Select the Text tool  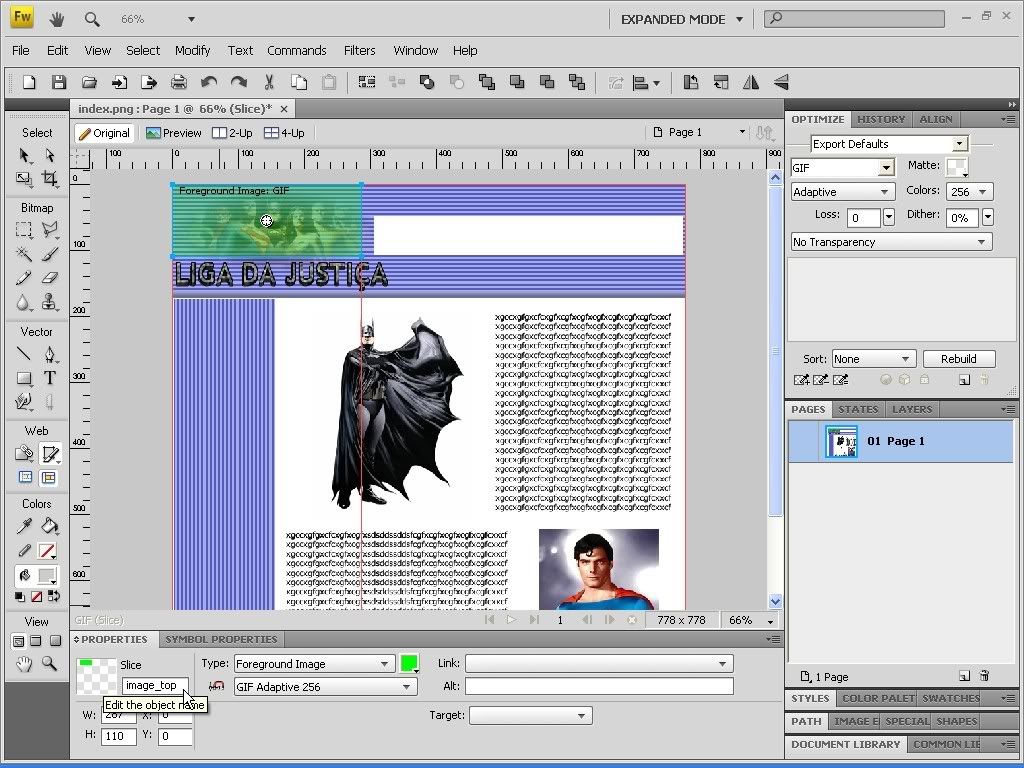[x=50, y=378]
